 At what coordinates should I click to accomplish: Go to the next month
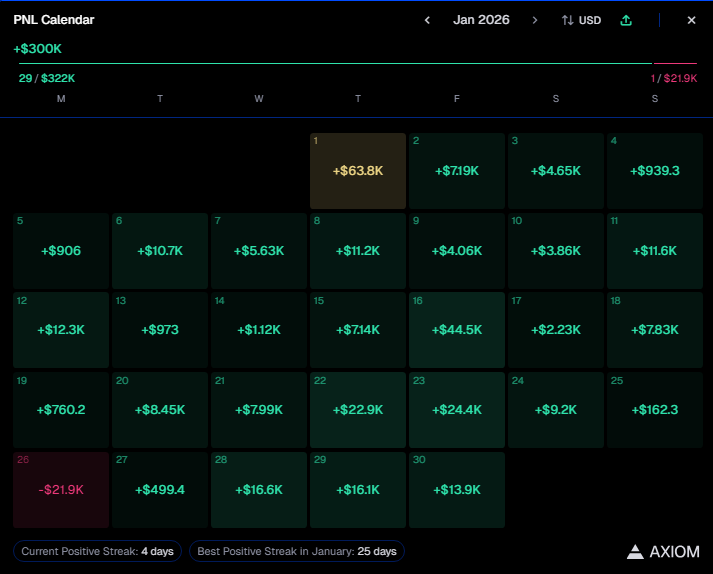[x=535, y=20]
